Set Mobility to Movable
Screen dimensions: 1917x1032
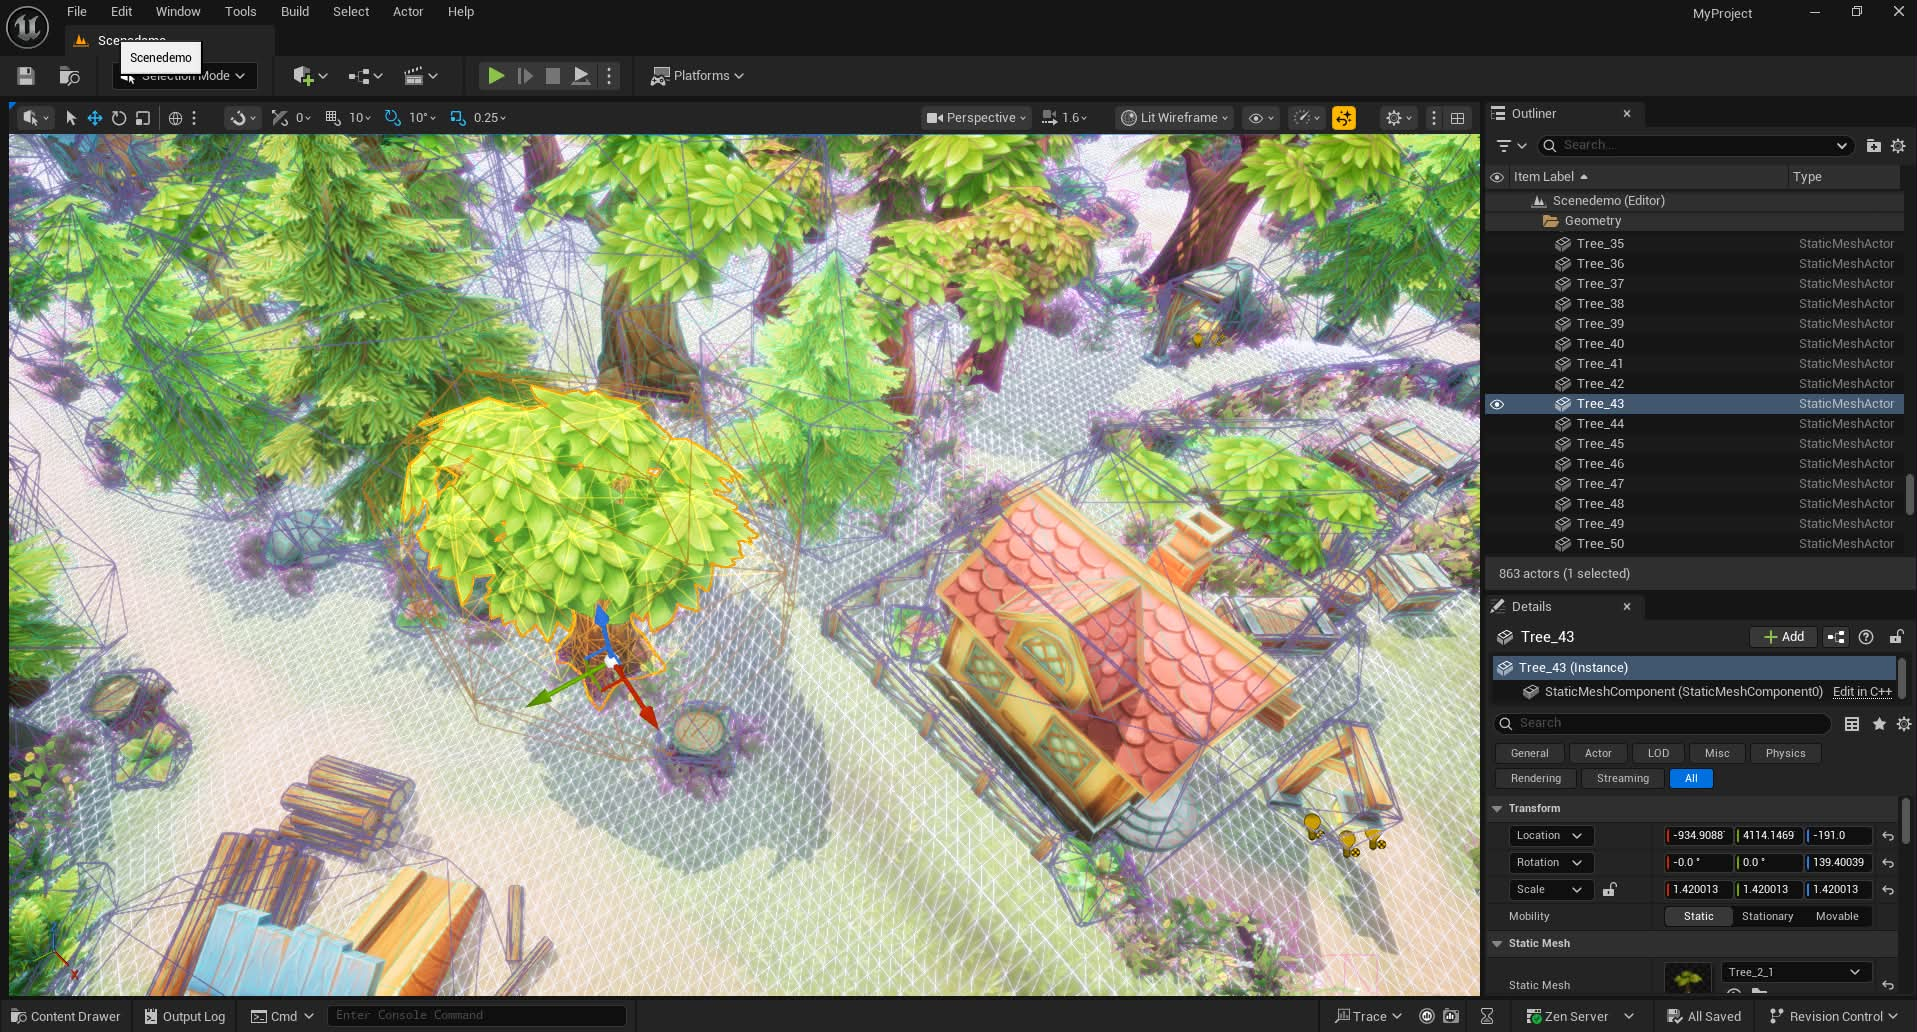[x=1837, y=917]
